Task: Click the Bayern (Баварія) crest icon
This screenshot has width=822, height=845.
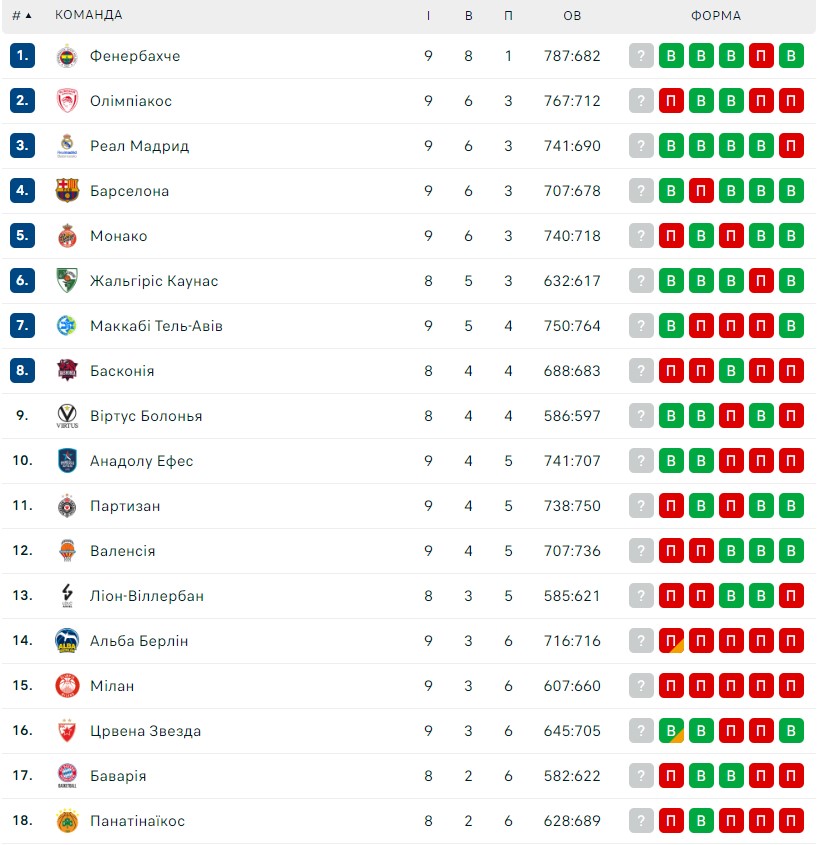Action: [x=67, y=776]
